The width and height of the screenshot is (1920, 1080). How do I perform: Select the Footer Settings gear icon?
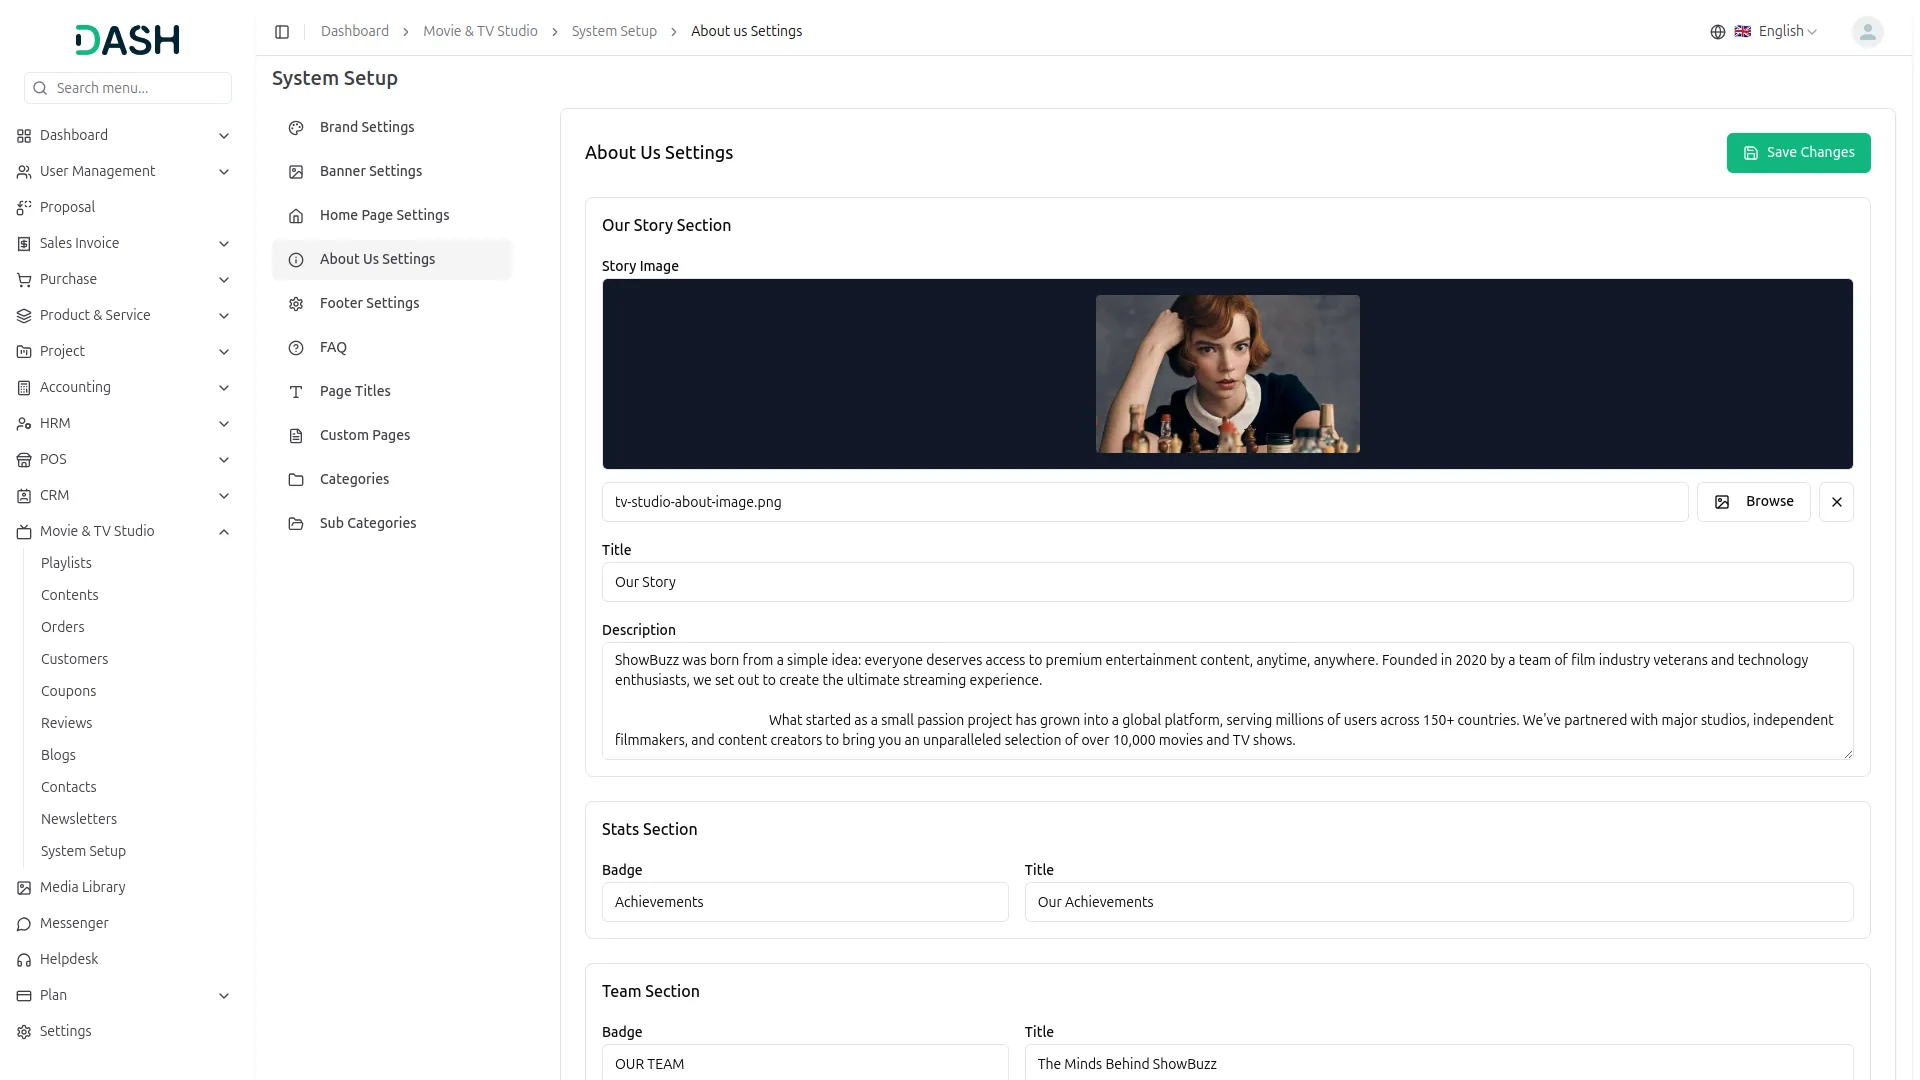click(x=295, y=304)
